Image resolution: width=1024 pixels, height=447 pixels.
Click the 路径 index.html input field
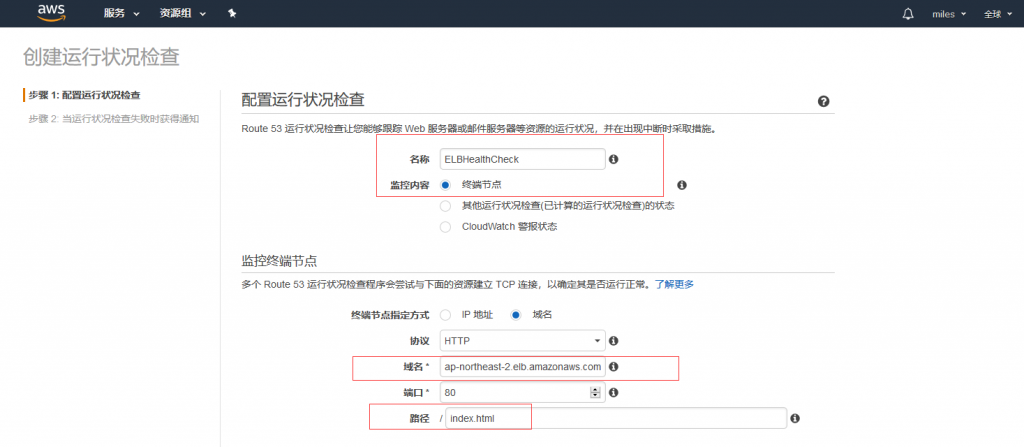tap(616, 418)
